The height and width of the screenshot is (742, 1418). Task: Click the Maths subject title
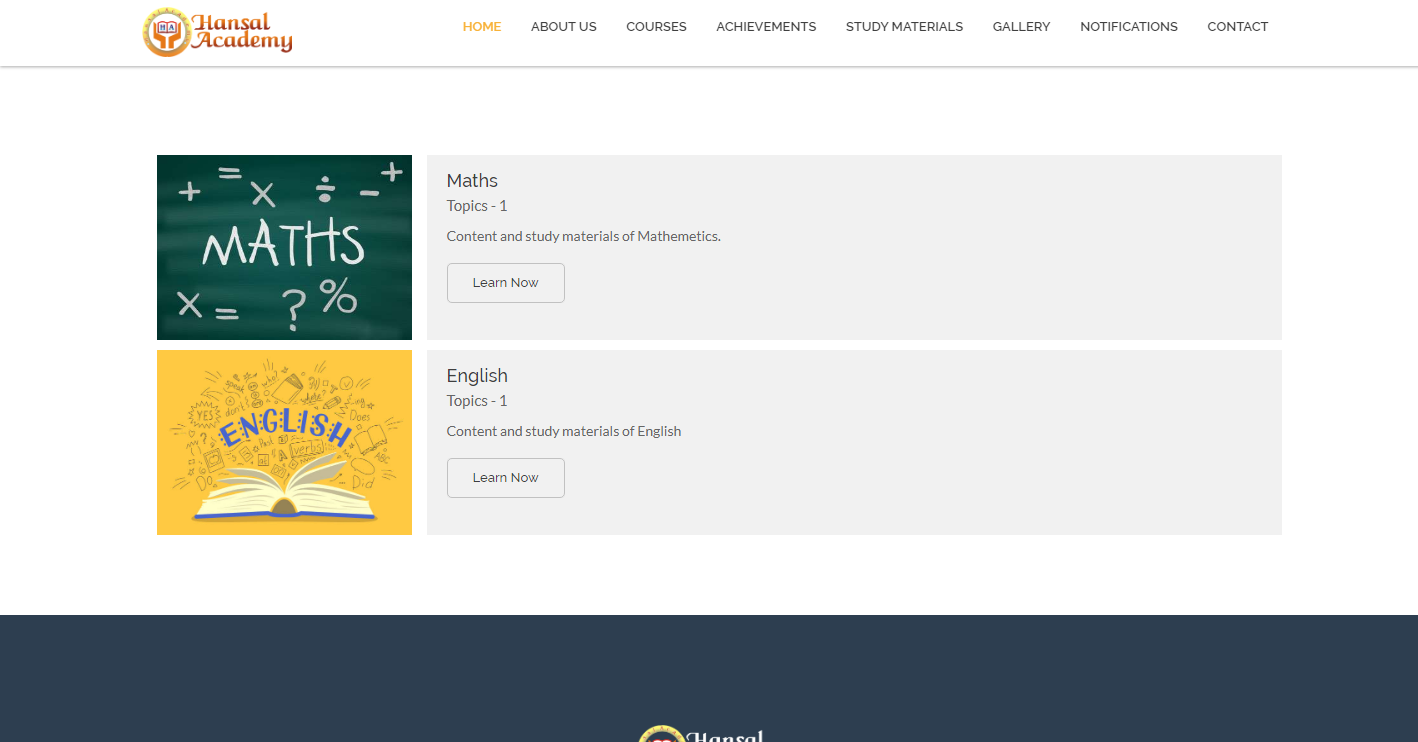[472, 181]
